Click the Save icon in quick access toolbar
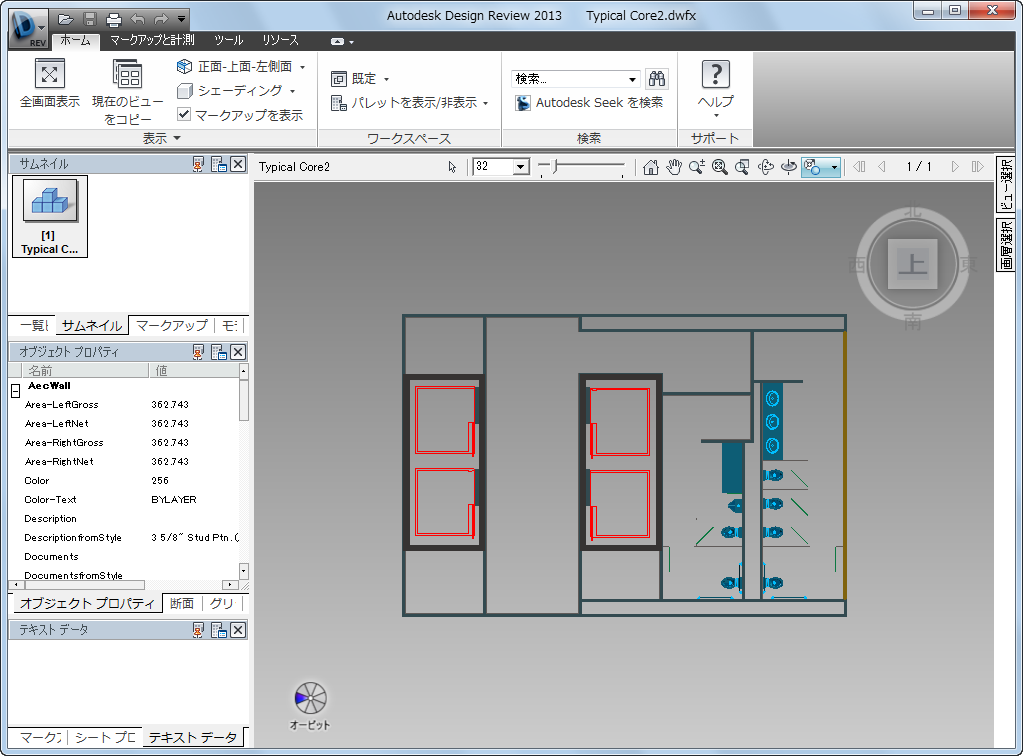The height and width of the screenshot is (756, 1023). point(90,19)
